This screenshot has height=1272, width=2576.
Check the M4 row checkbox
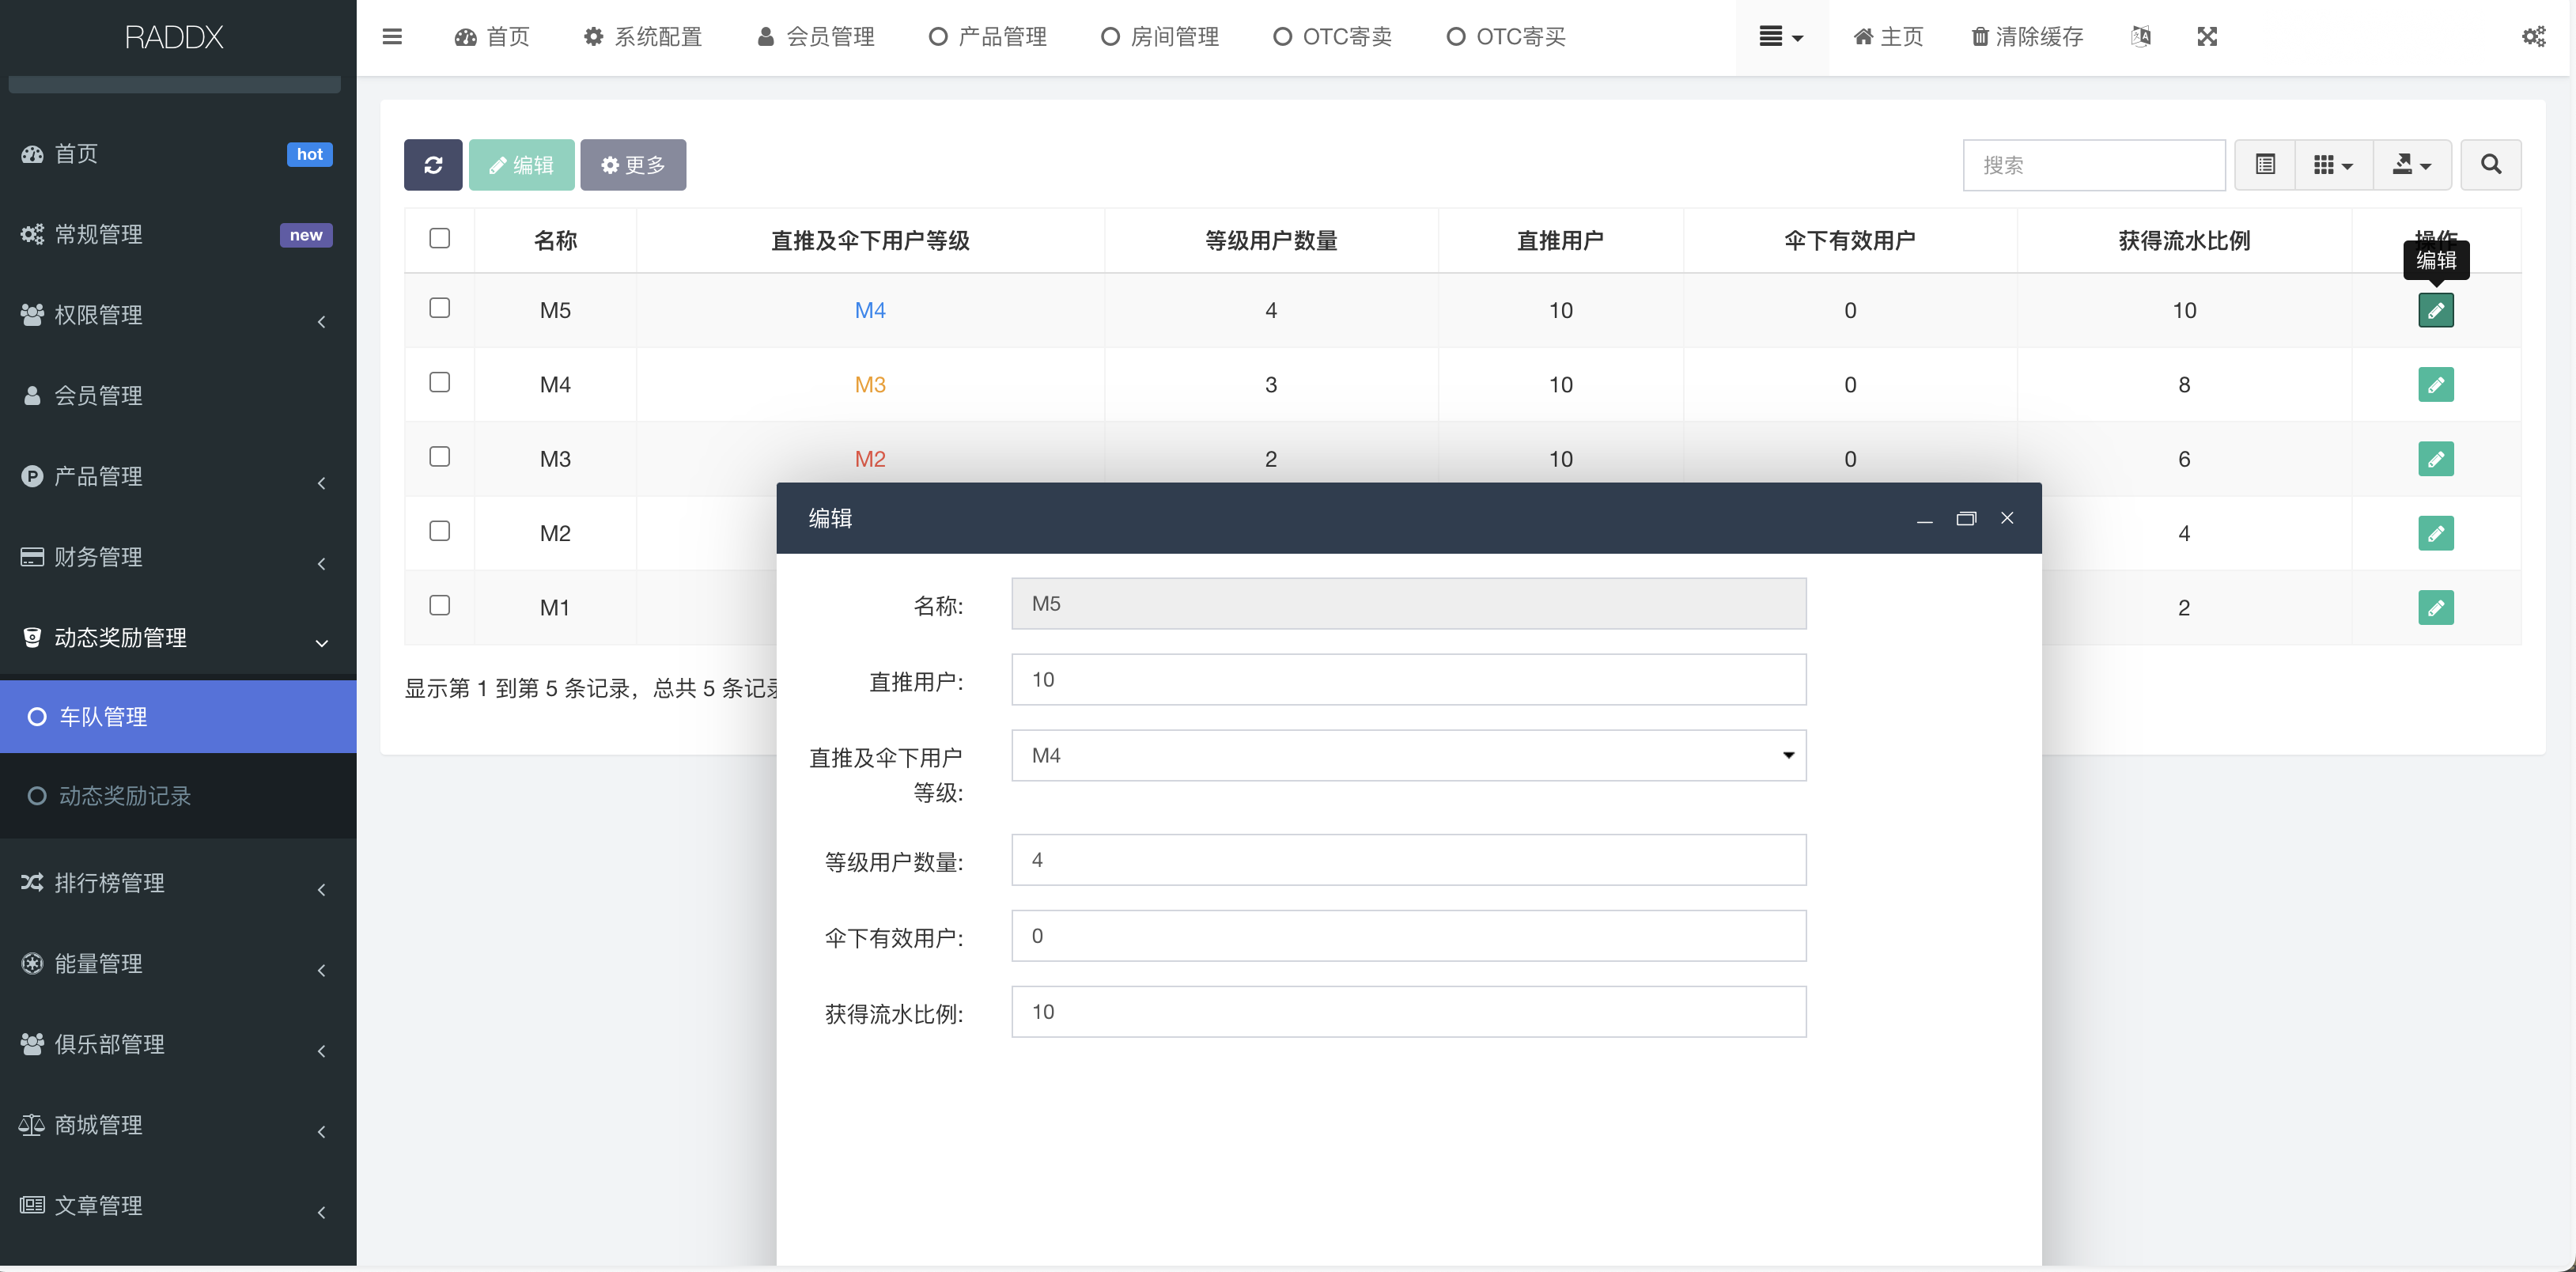(439, 382)
